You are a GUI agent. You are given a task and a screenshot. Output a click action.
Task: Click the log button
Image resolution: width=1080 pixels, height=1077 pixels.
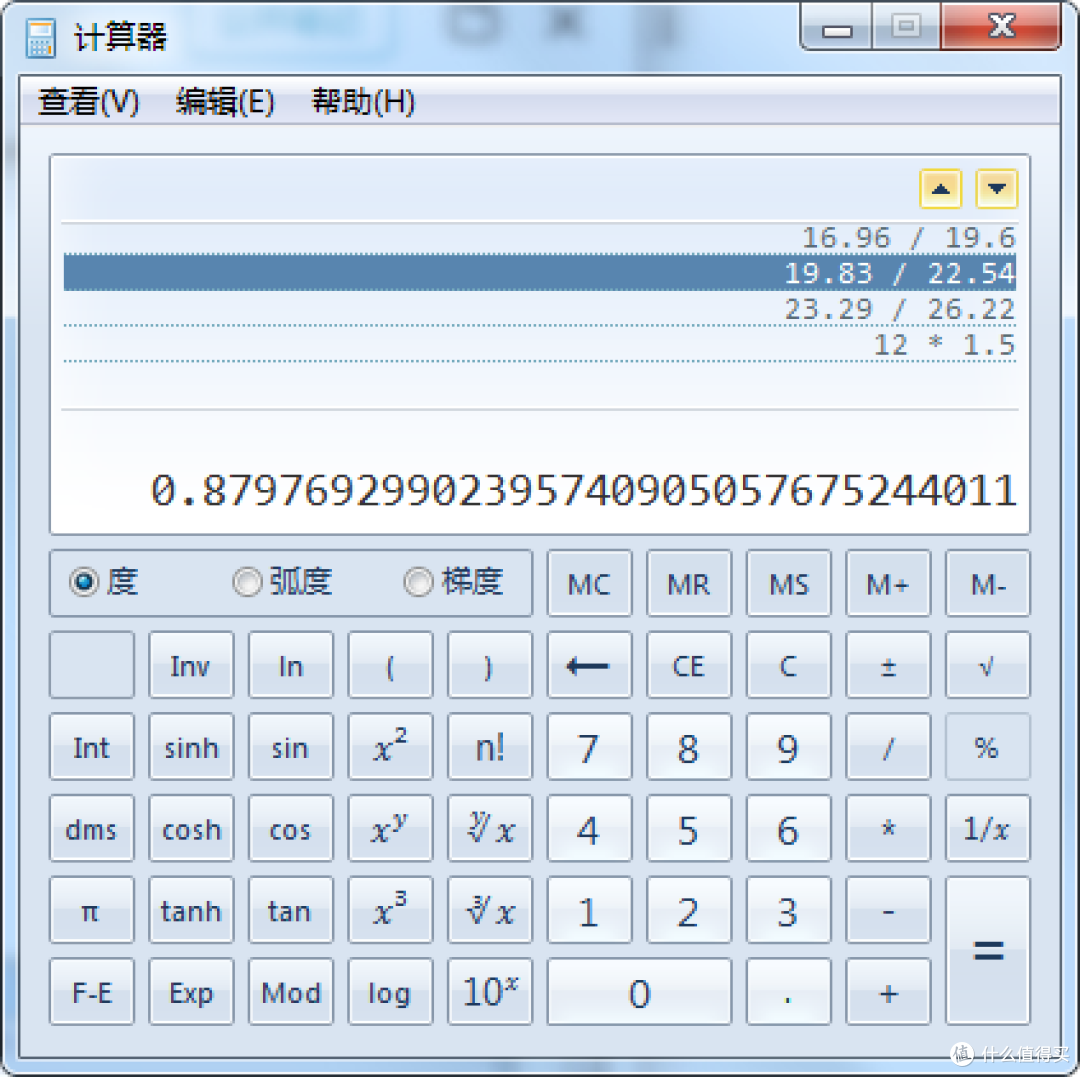(x=391, y=992)
